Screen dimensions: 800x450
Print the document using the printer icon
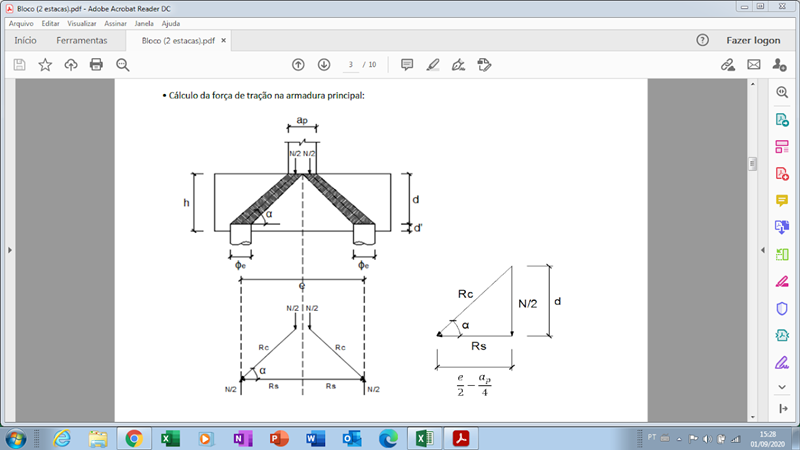(x=96, y=65)
